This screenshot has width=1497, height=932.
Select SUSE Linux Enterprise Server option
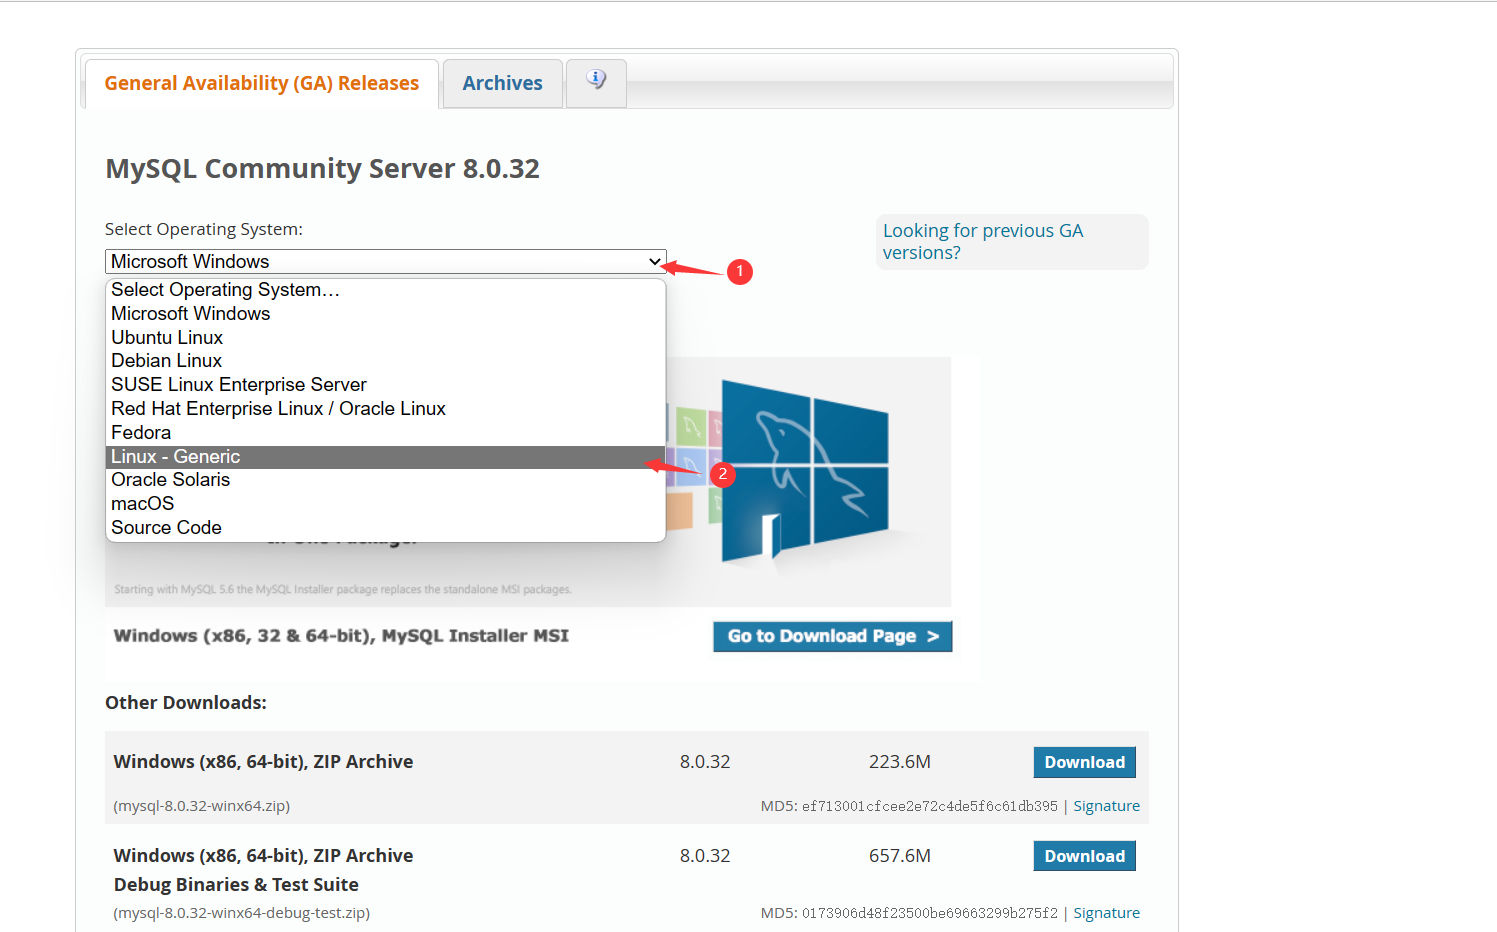coord(385,385)
